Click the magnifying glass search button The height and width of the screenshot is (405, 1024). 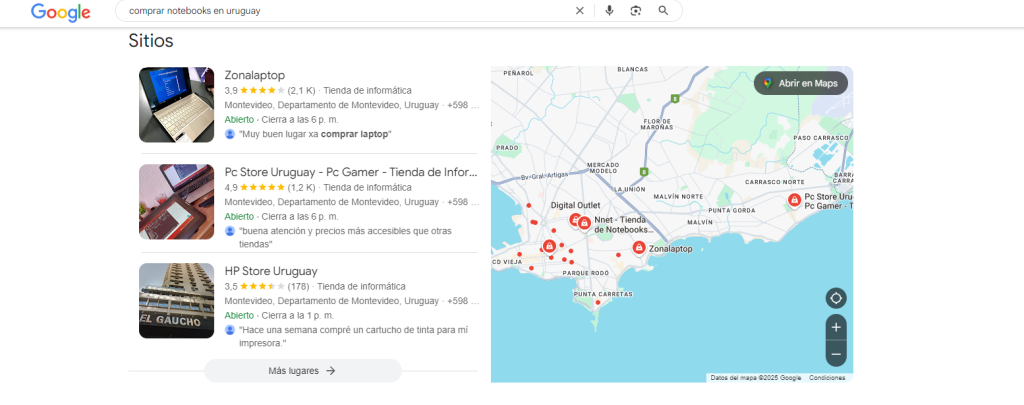click(663, 11)
